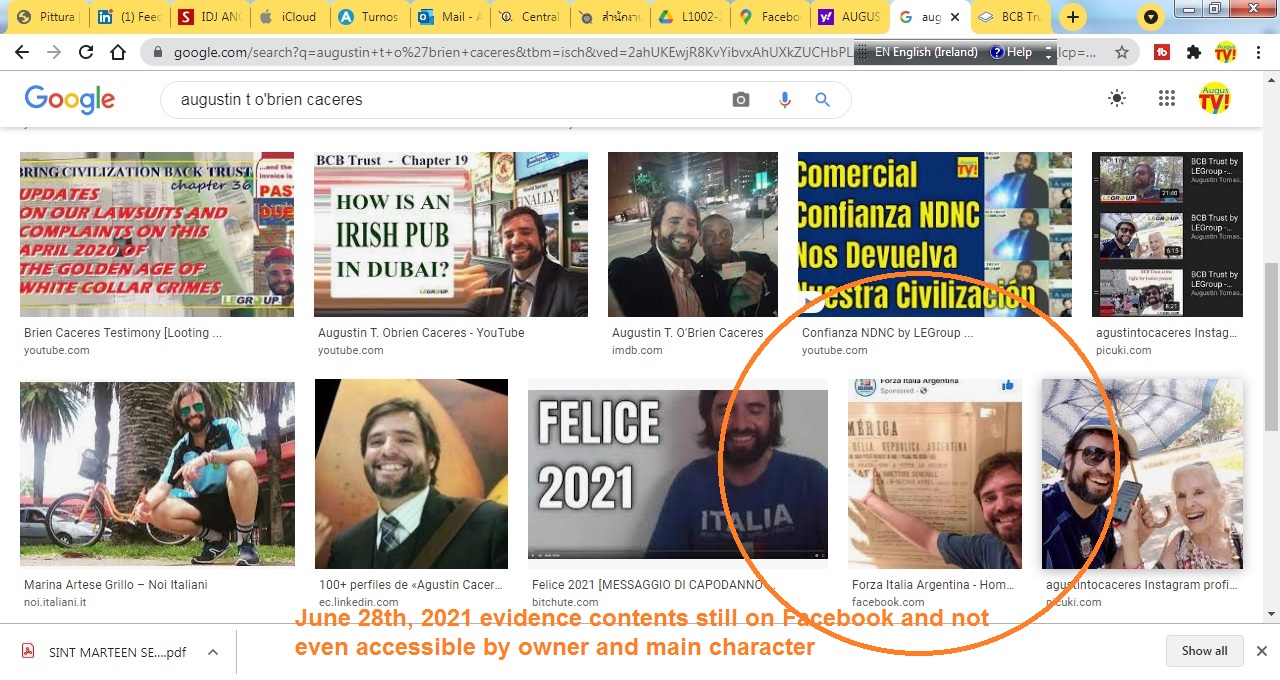Viewport: 1280px width, 680px height.
Task: Switch to the iCloud tab
Action: (288, 17)
